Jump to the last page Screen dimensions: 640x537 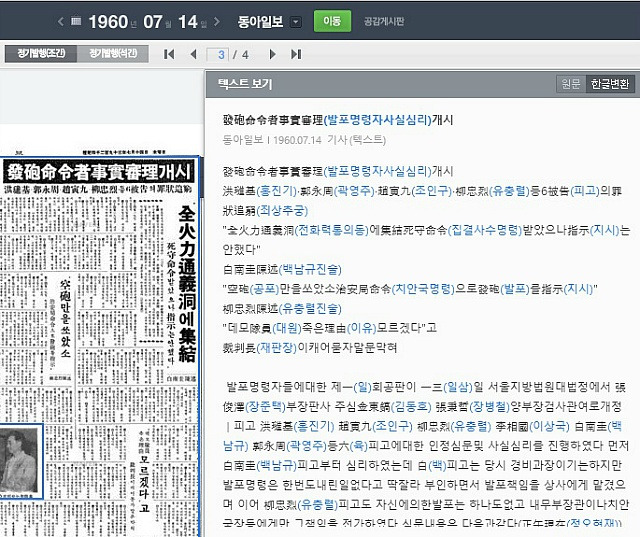[296, 54]
